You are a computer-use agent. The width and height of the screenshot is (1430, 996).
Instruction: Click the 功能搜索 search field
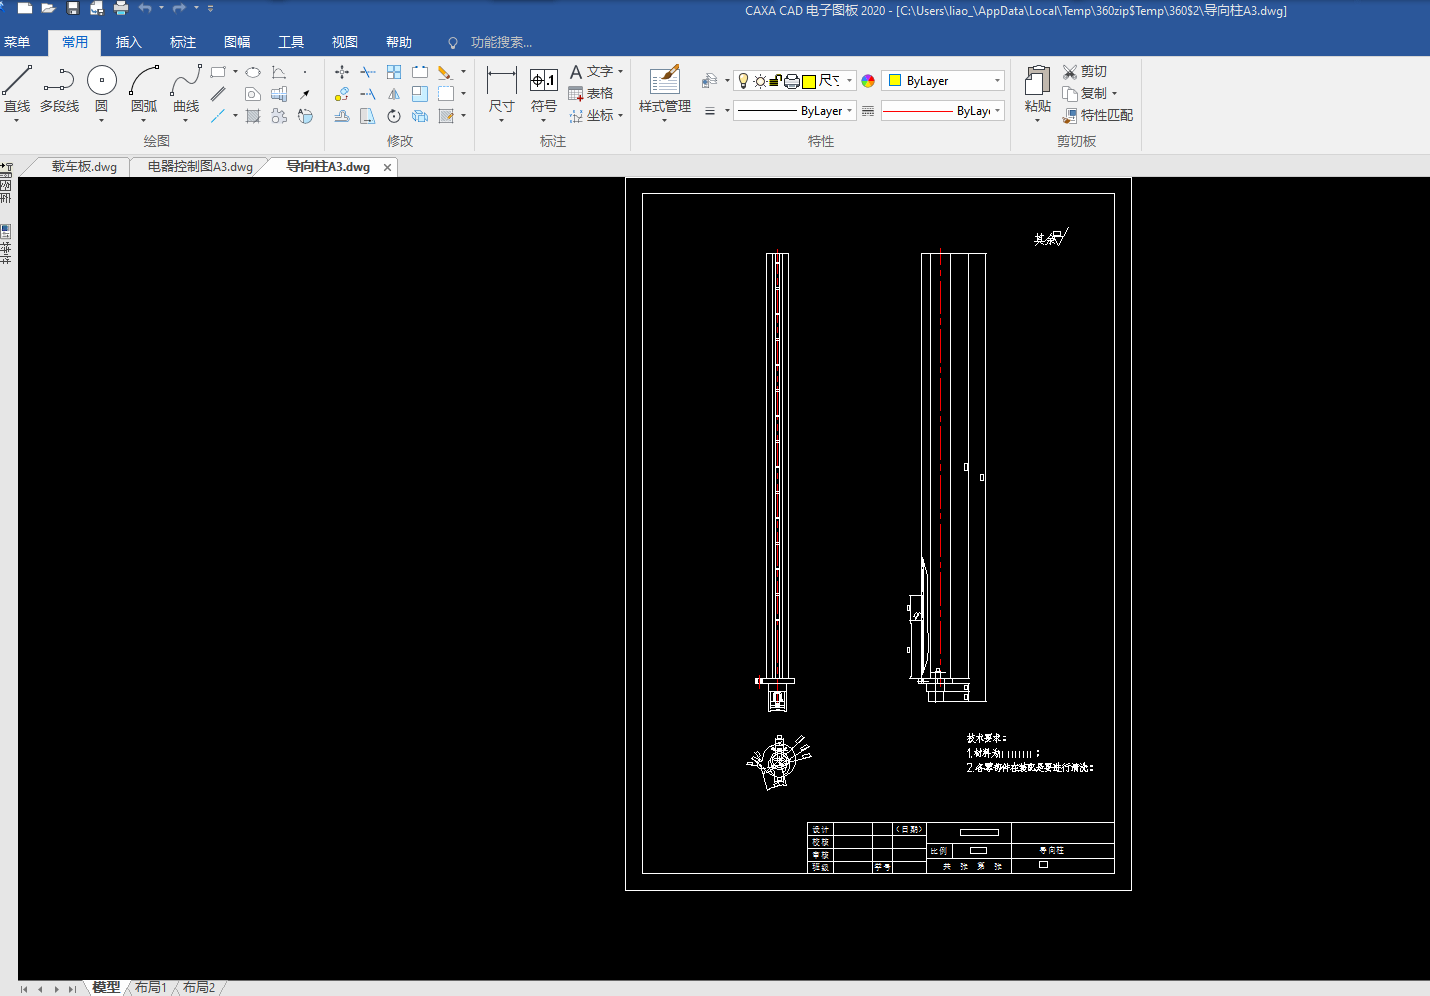coord(501,42)
